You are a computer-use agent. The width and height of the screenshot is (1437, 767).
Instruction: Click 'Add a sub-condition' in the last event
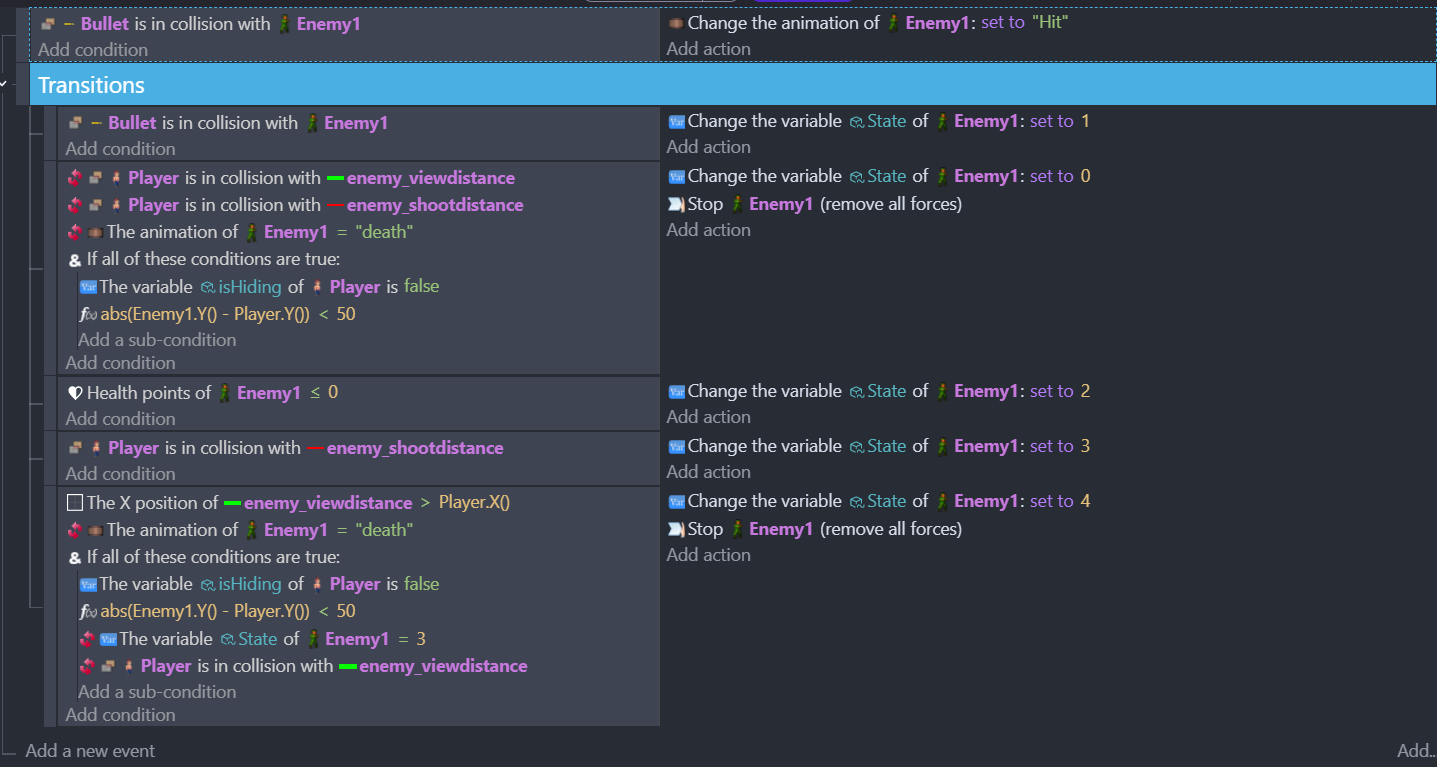pos(157,692)
